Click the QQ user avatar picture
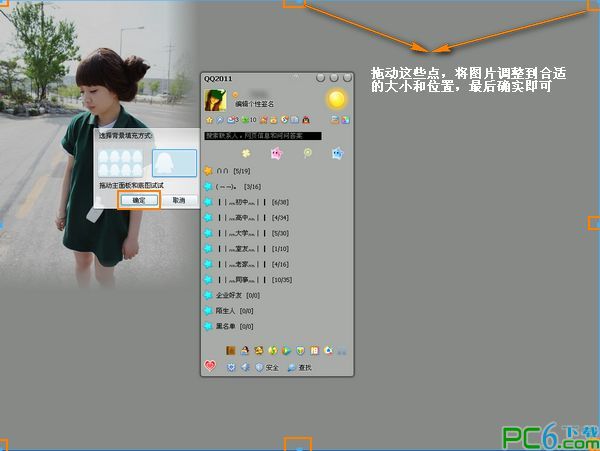Viewport: 600px width, 451px height. click(215, 99)
